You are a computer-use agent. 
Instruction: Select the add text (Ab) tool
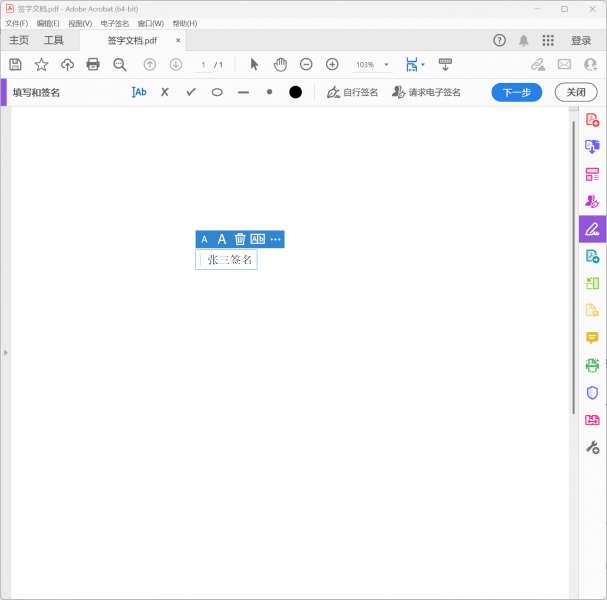tap(139, 92)
